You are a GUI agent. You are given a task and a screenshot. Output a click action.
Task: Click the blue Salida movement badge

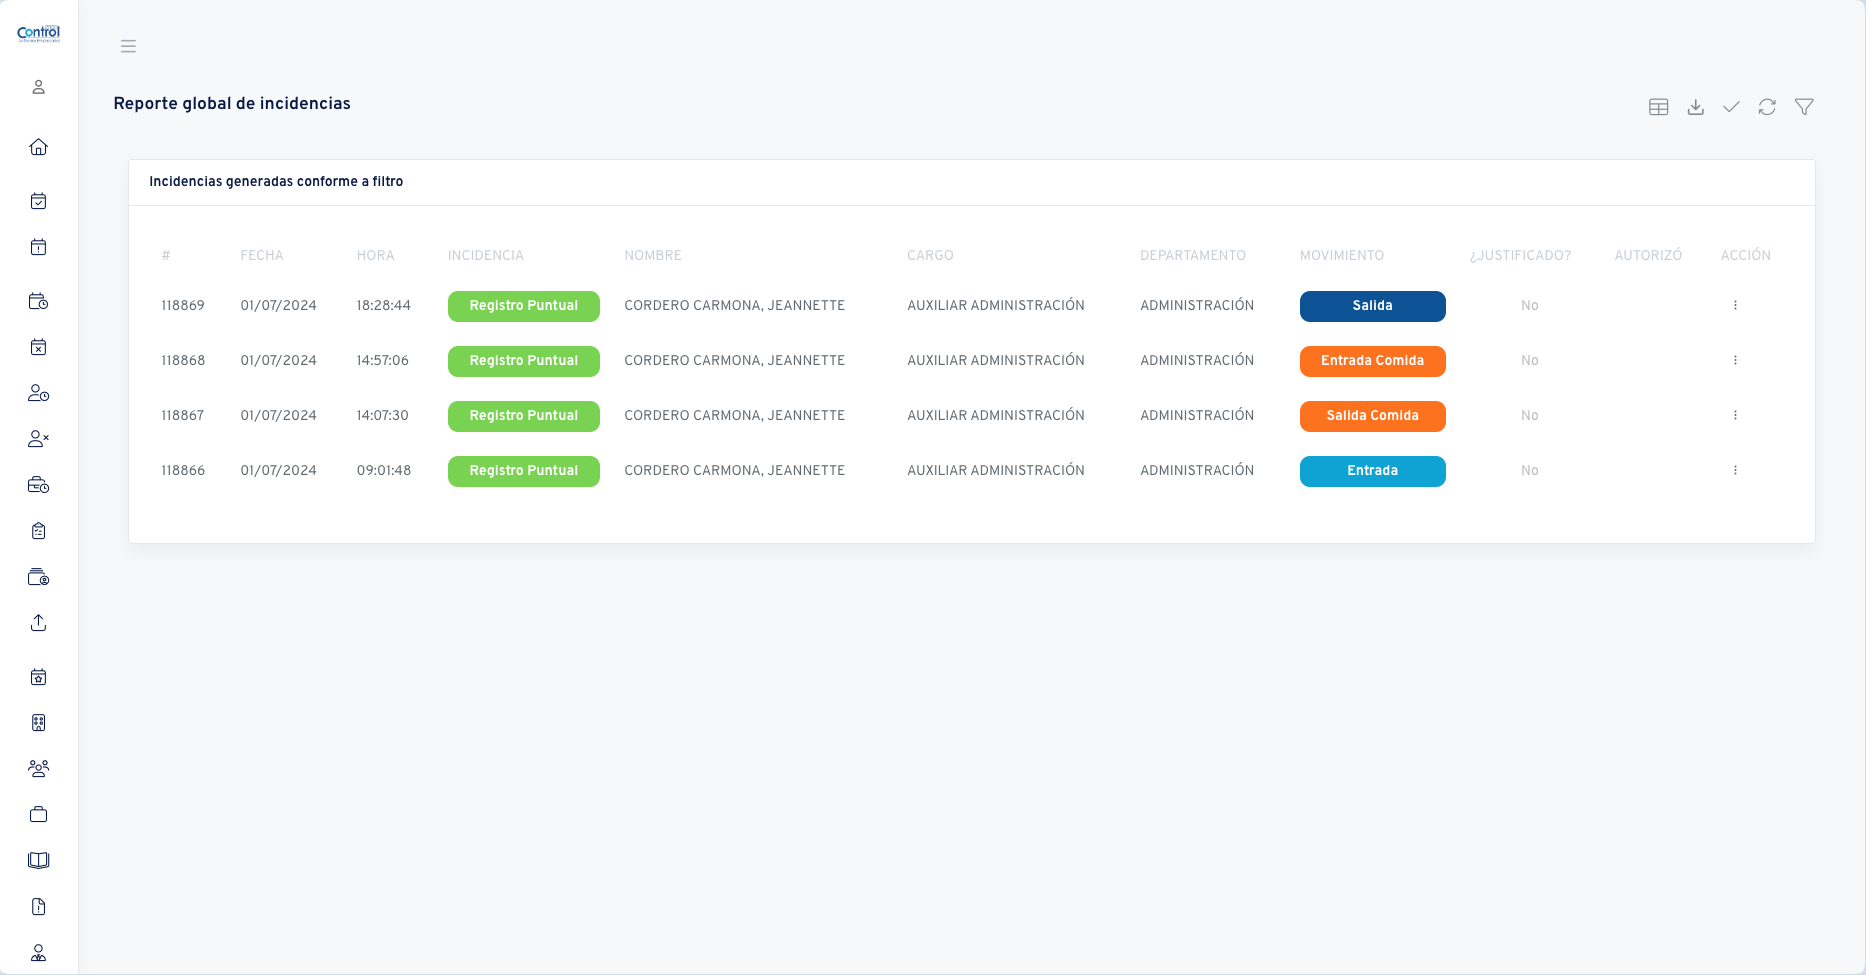[1372, 306]
